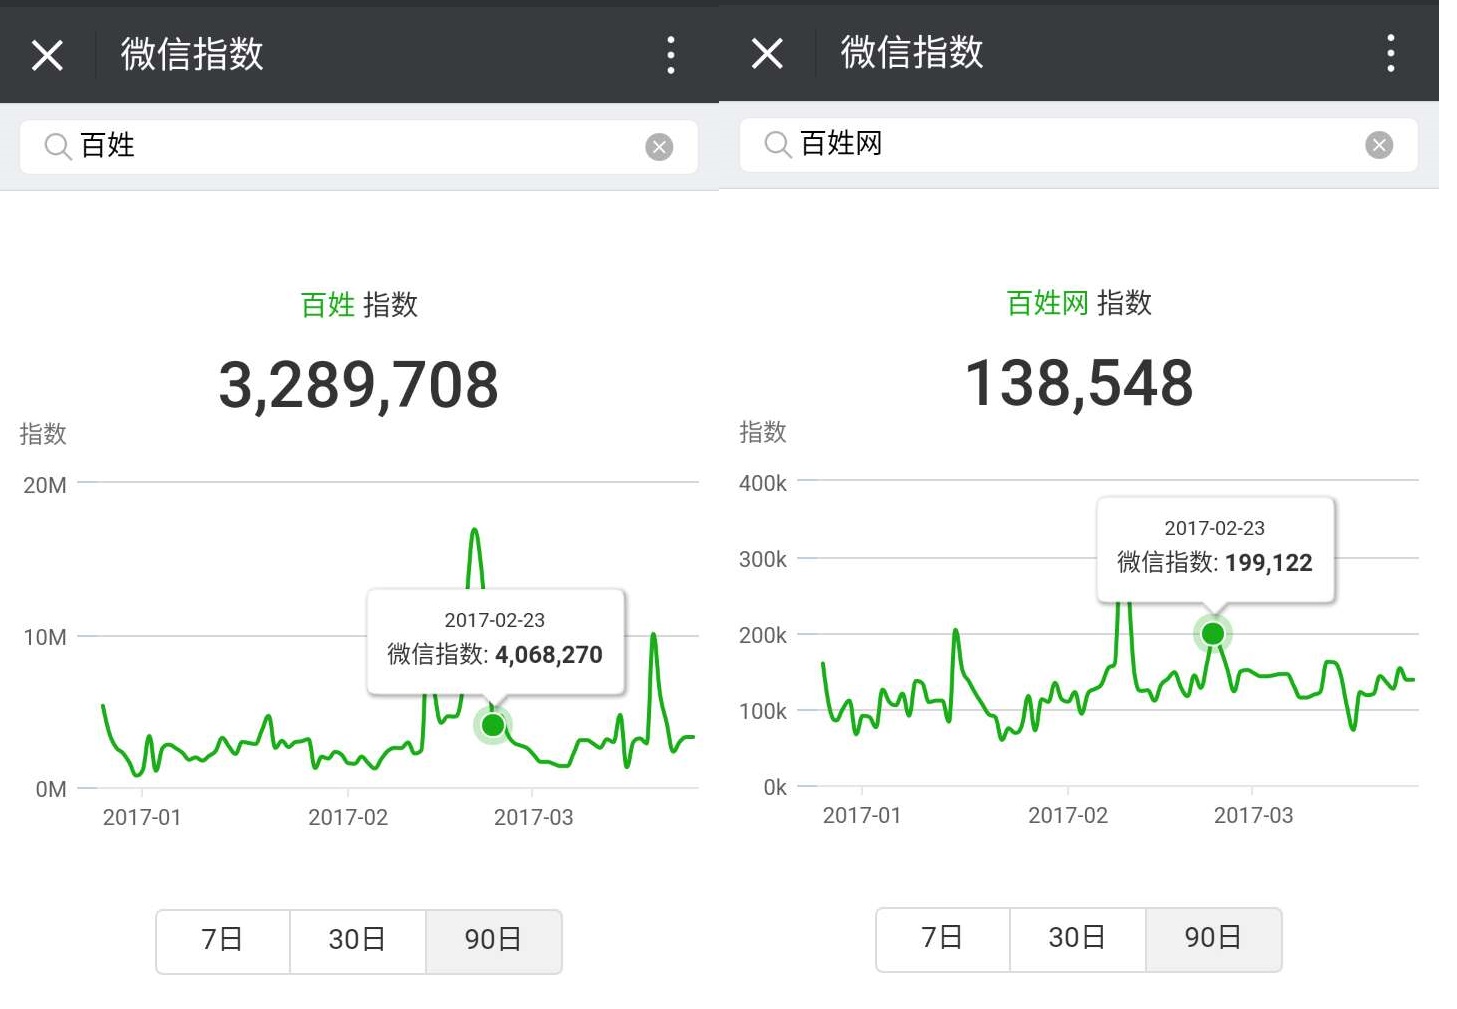1457x1009 pixels.
Task: Focus the search box containing 百姓网
Action: click(x=1079, y=145)
